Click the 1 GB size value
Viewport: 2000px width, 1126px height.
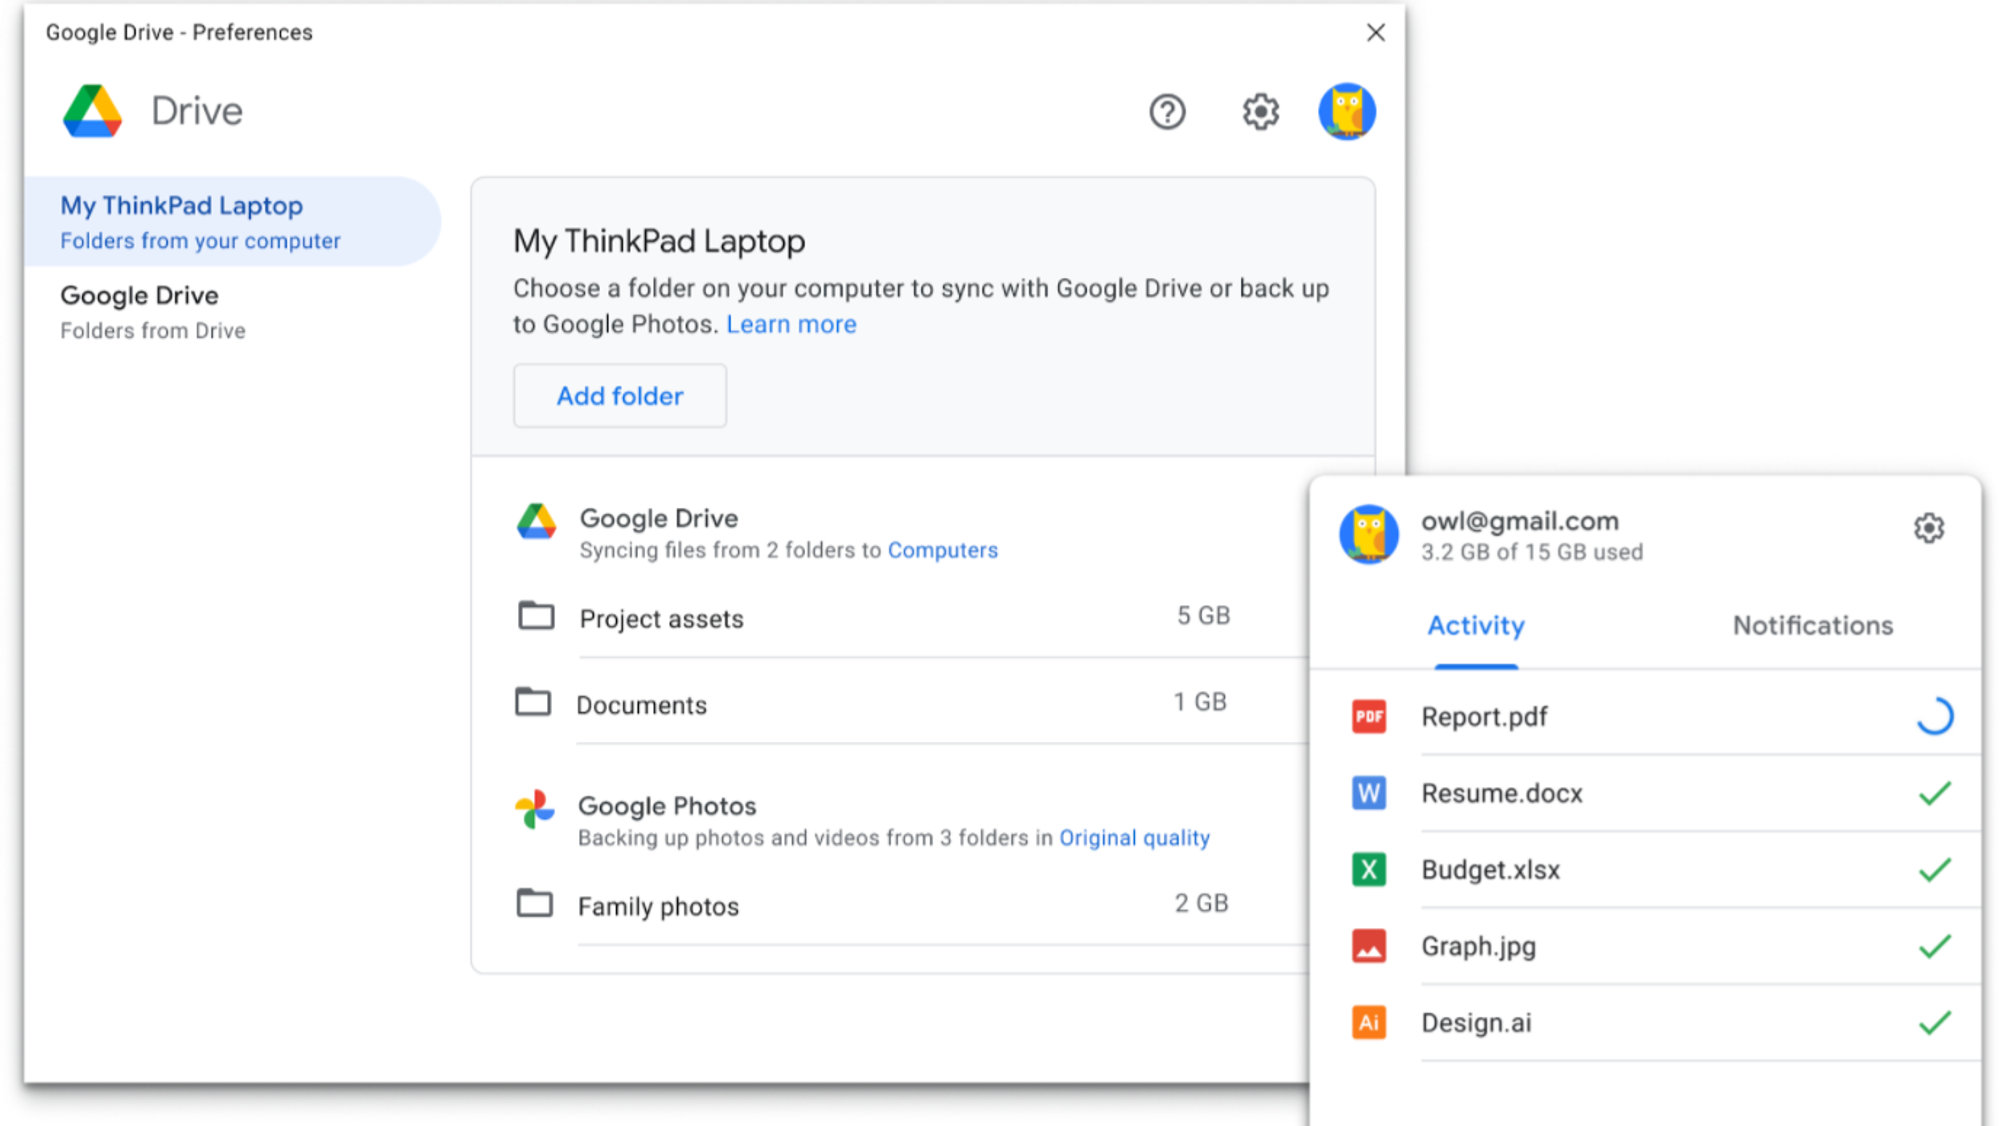click(x=1199, y=702)
